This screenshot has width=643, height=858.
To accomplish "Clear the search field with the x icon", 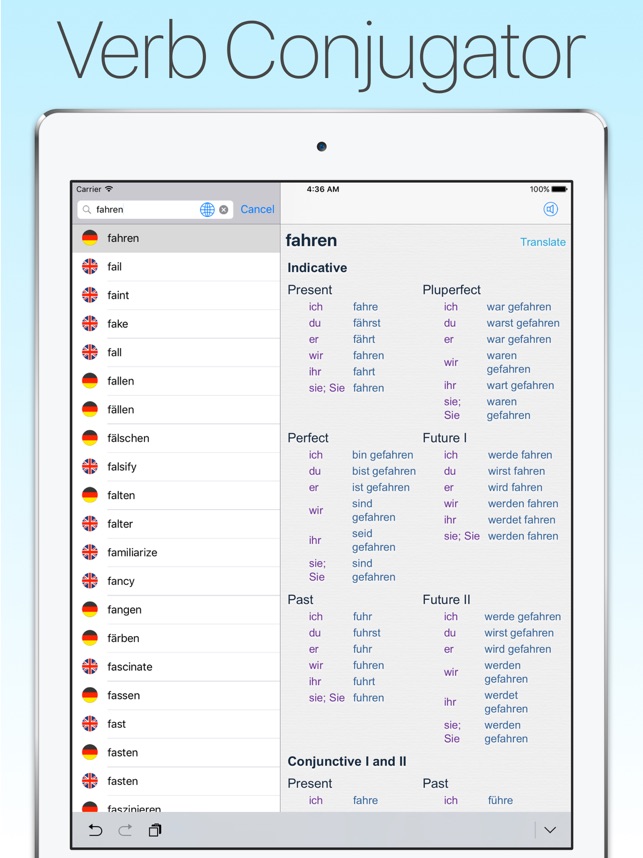I will 224,210.
